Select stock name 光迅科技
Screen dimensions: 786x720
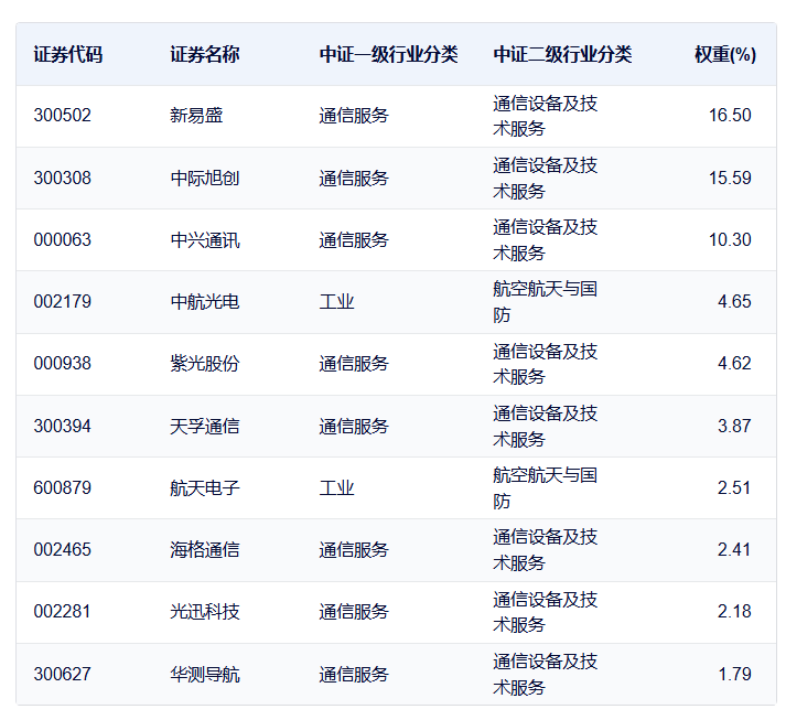tap(205, 612)
